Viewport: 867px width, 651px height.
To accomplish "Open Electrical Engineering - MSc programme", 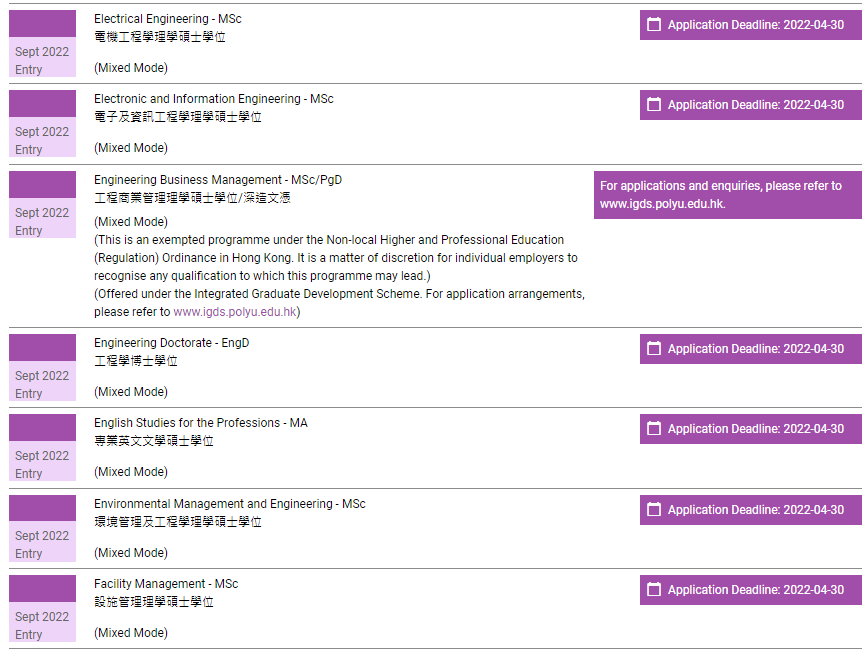I will point(167,19).
